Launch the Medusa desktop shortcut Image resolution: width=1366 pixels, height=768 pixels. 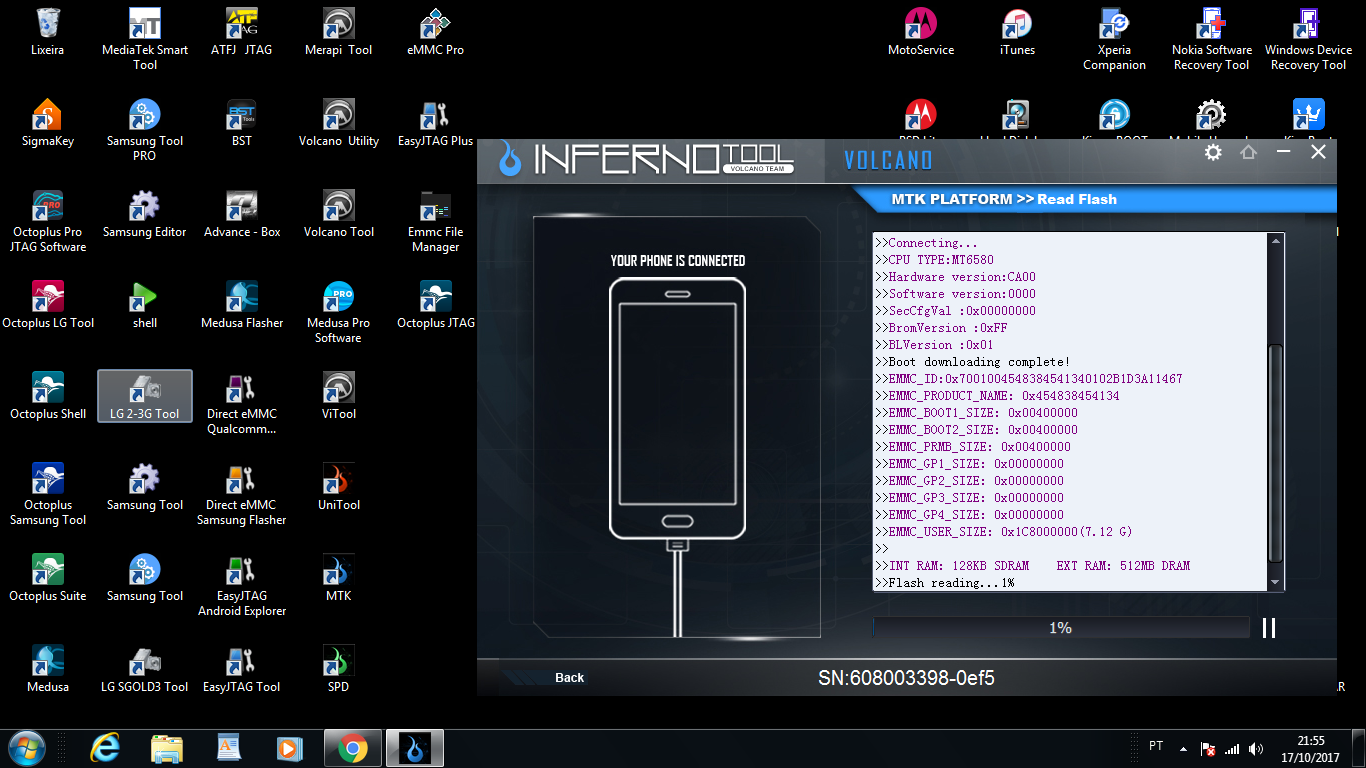point(47,669)
